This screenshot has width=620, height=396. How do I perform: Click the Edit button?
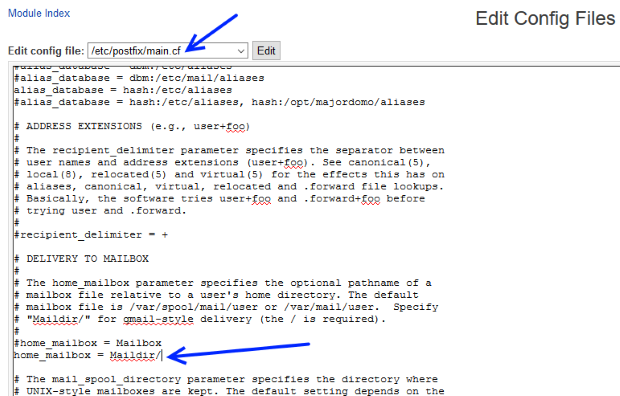click(x=266, y=51)
